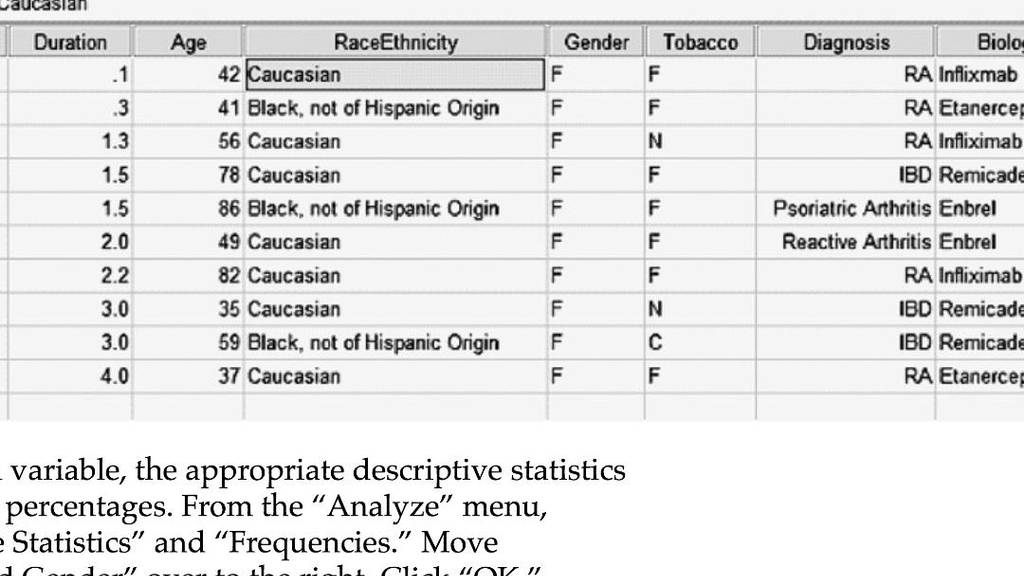Viewport: 1024px width, 576px height.
Task: Select the Duration column header
Action: click(x=70, y=42)
